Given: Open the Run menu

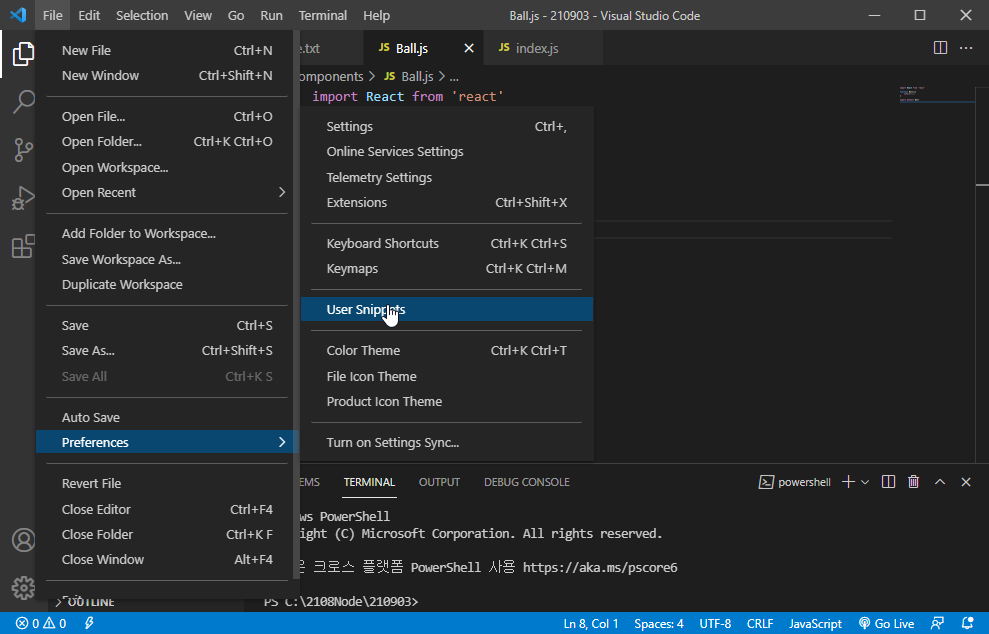Looking at the screenshot, I should point(271,15).
